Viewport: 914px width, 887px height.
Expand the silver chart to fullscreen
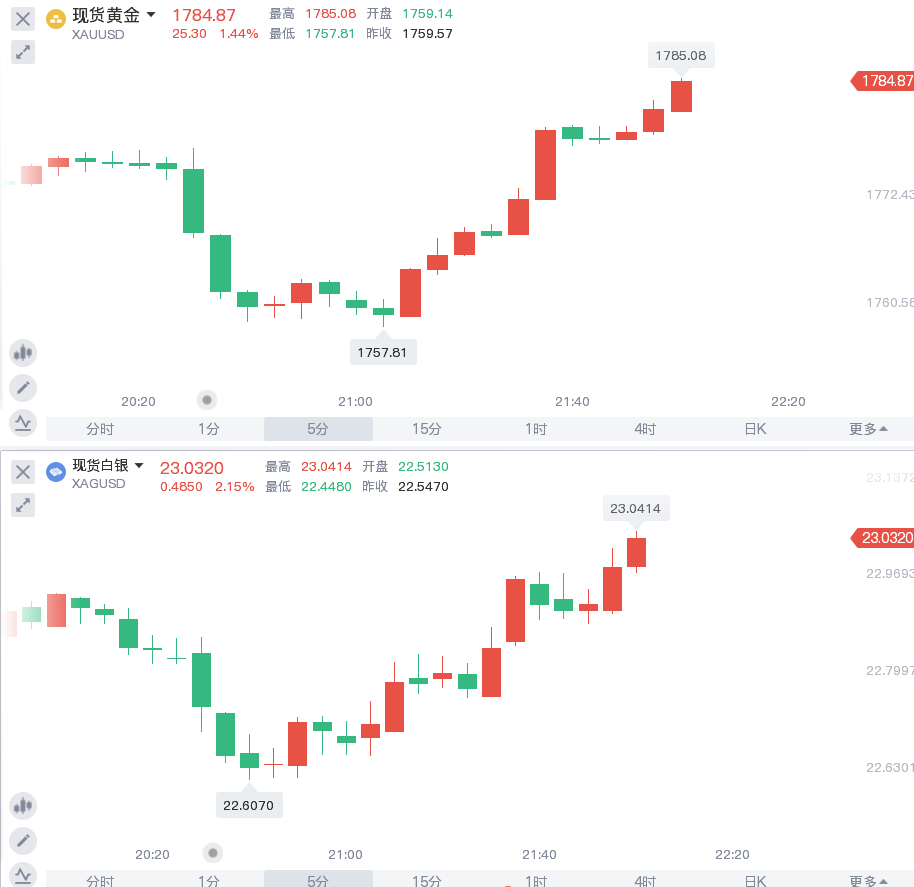(23, 505)
